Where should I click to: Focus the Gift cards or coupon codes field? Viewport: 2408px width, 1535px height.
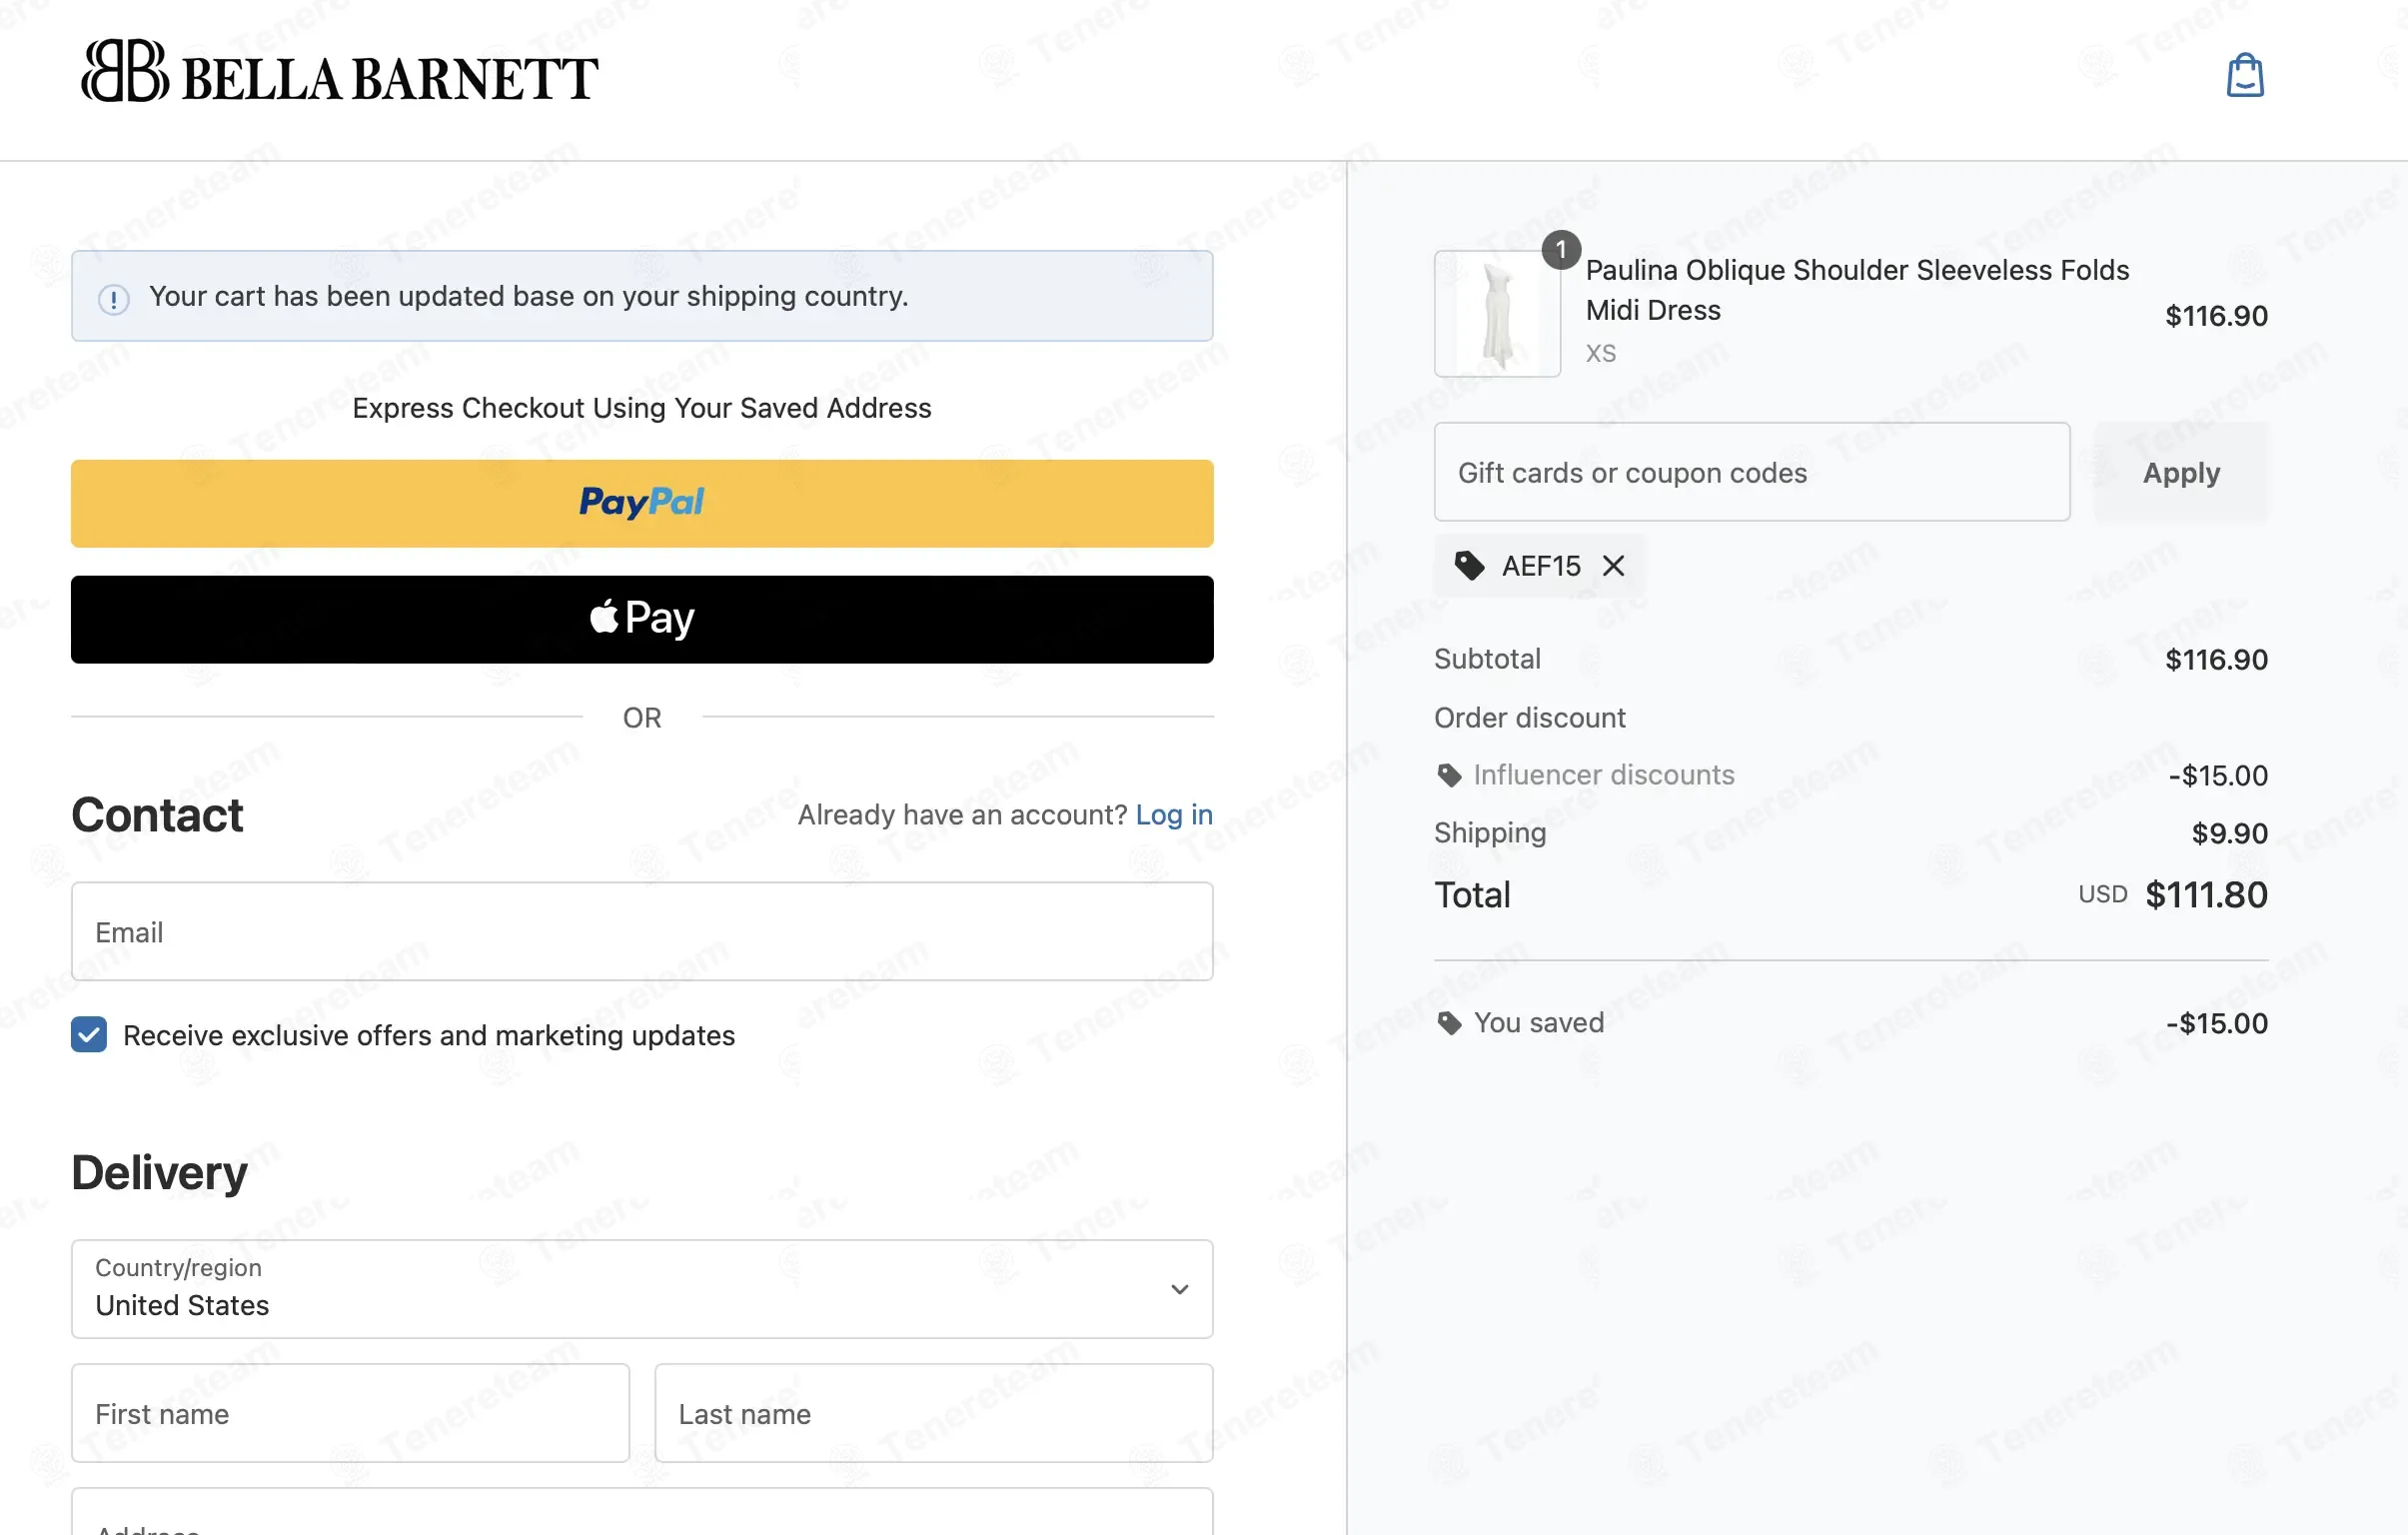pos(1752,472)
